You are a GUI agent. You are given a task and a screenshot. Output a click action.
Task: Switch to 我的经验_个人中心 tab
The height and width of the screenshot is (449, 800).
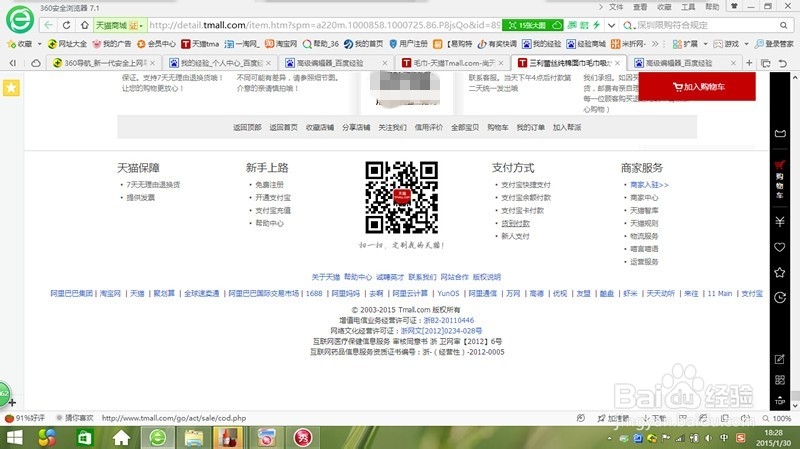coord(221,63)
